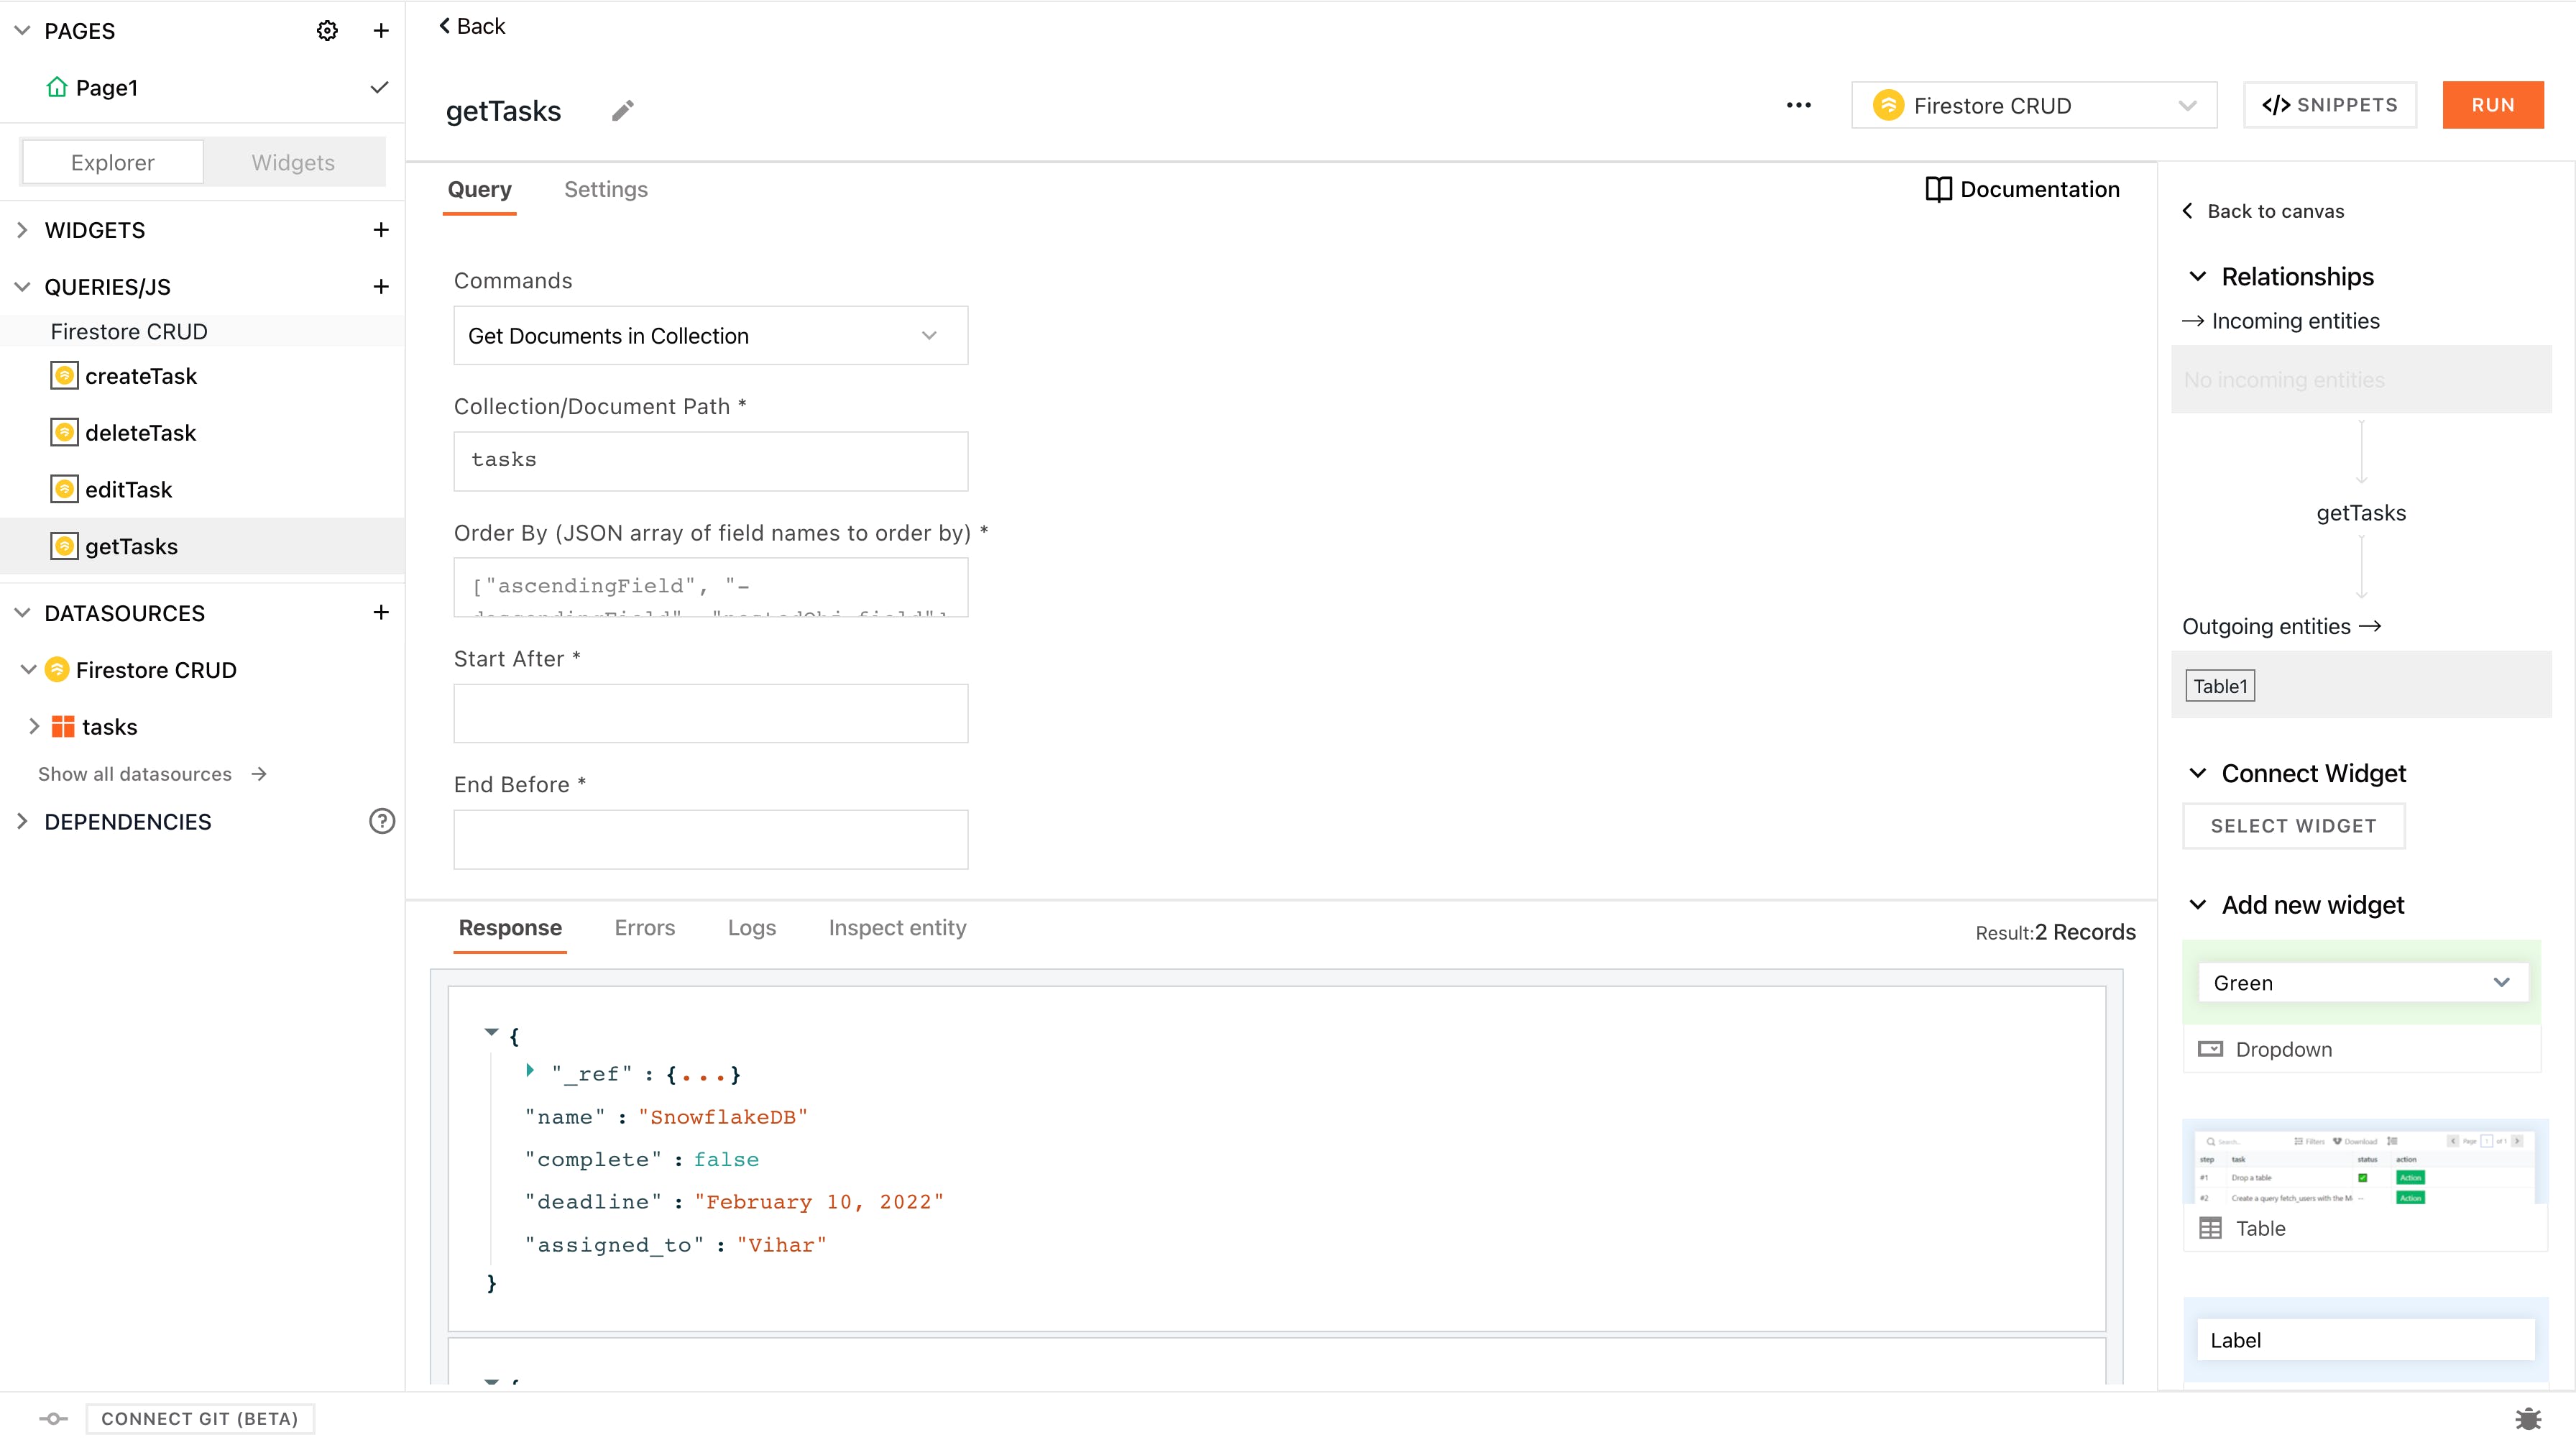
Task: Add a new query in QUERIES/JS
Action: [x=380, y=287]
